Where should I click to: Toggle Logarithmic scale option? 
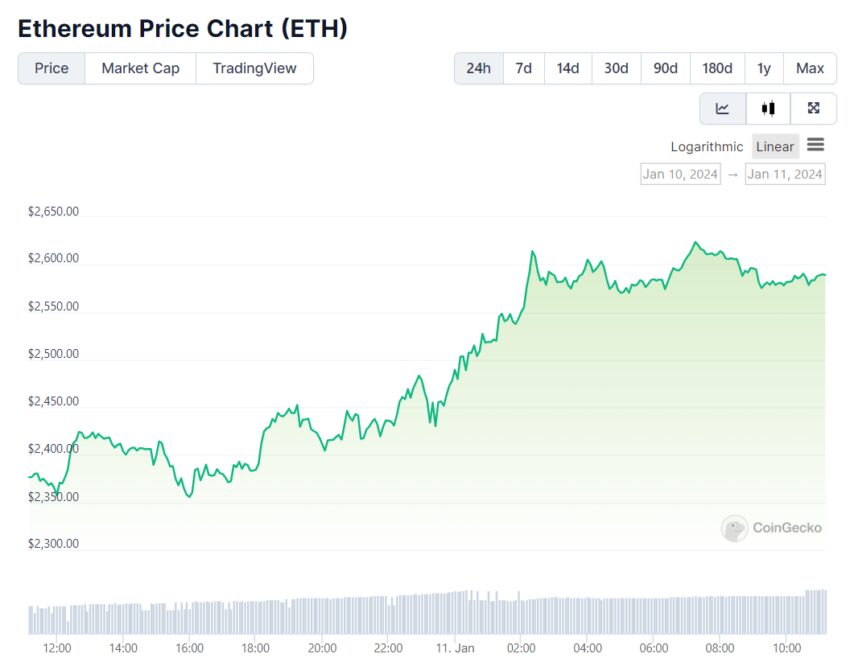tap(707, 147)
